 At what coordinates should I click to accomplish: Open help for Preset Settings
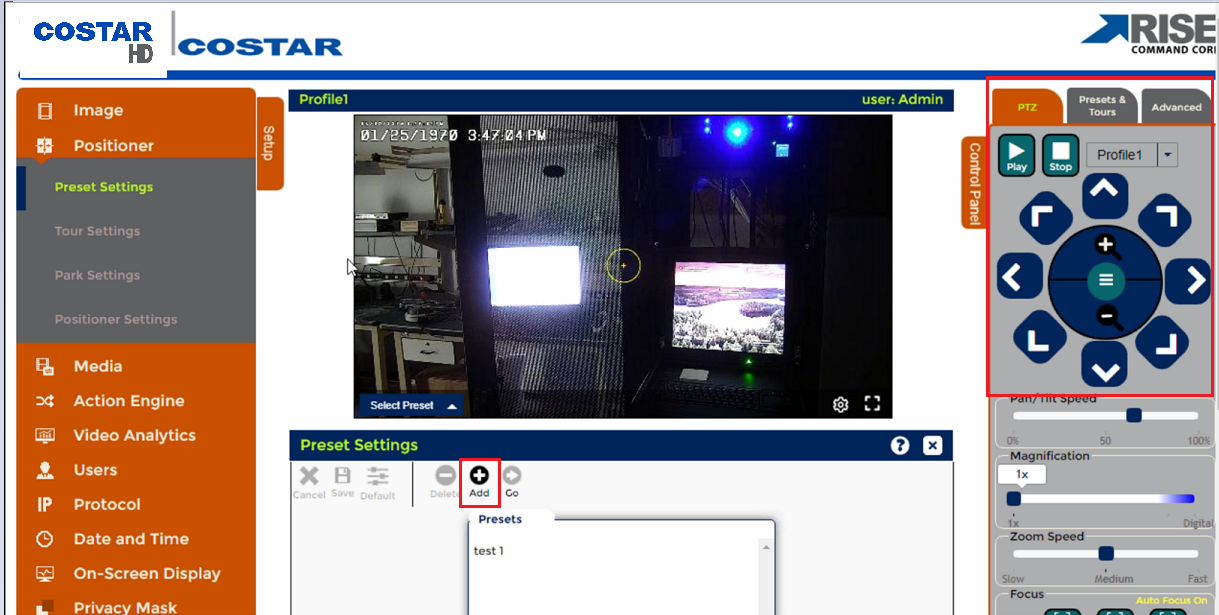(x=900, y=446)
